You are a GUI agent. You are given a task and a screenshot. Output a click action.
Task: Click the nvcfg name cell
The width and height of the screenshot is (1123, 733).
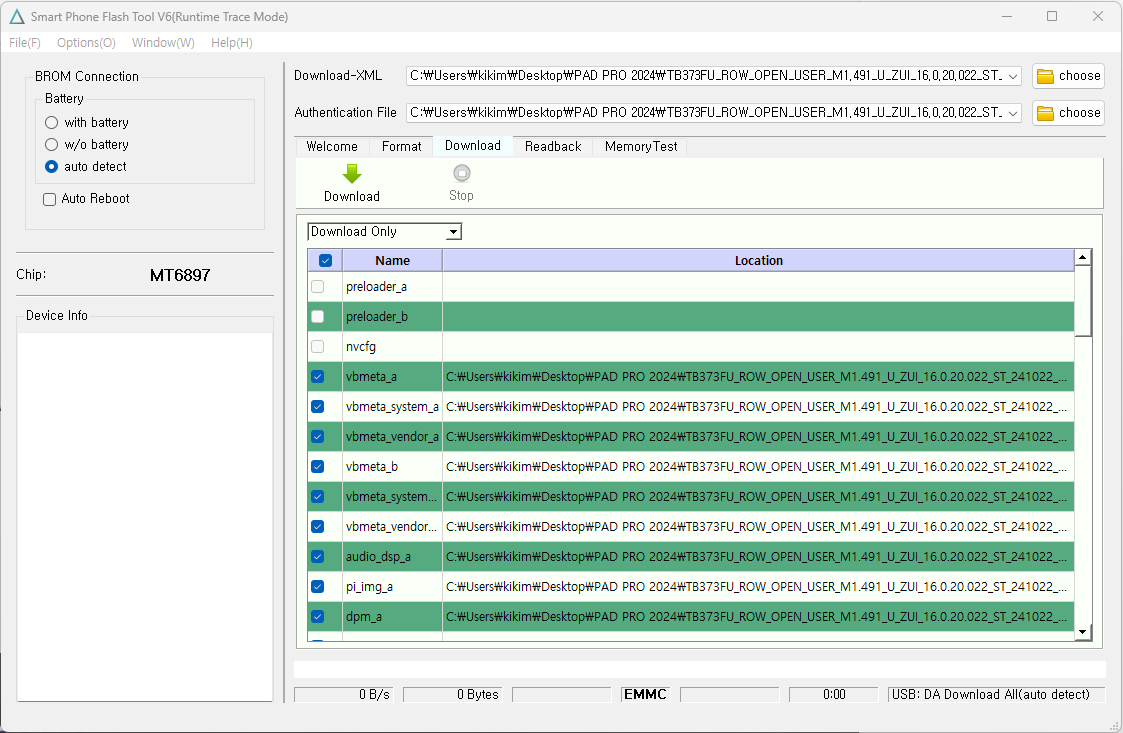click(x=392, y=347)
